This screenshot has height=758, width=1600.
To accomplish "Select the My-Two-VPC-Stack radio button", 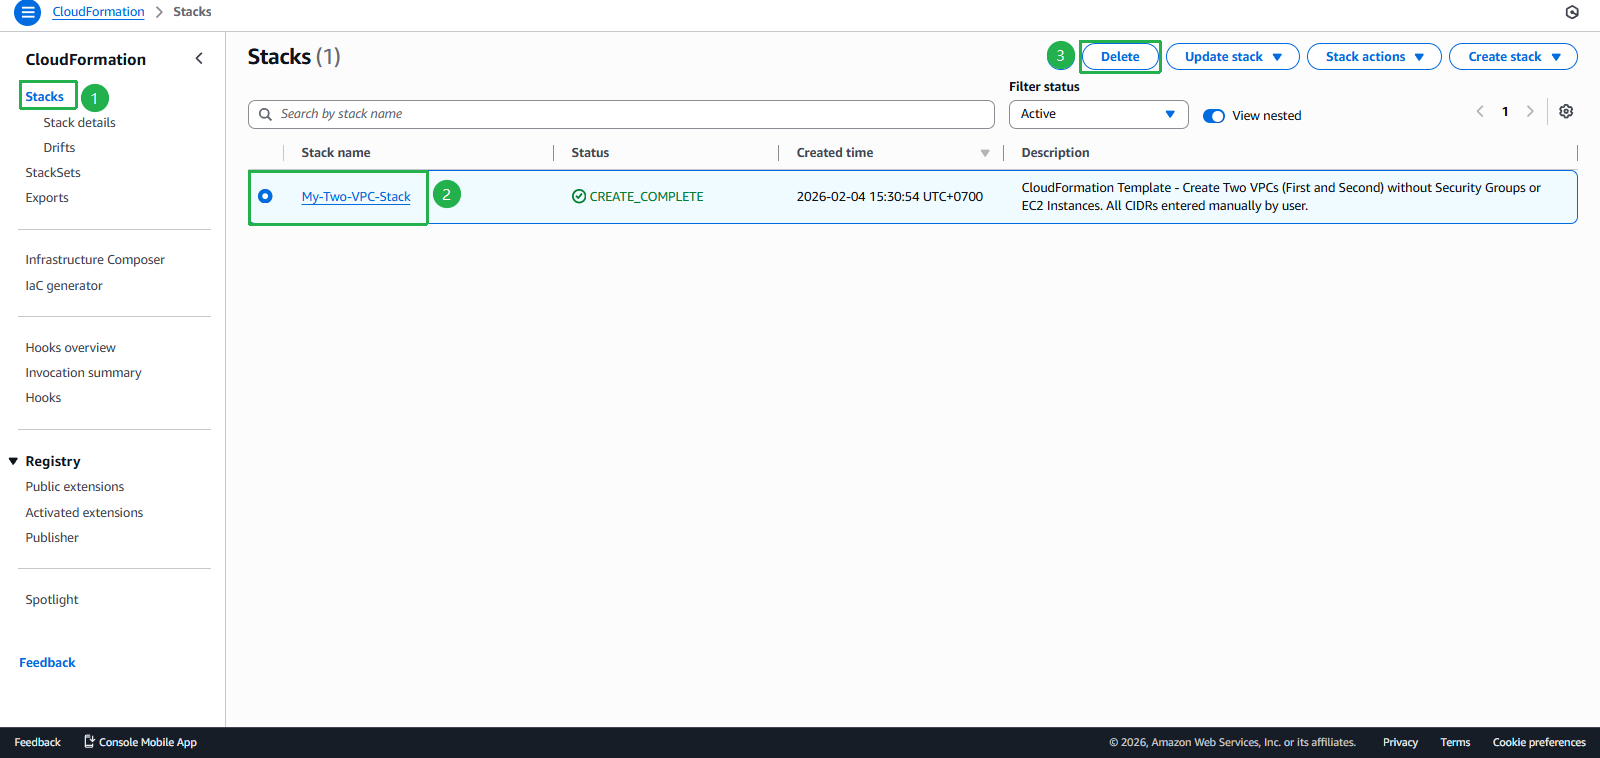I will [x=265, y=196].
